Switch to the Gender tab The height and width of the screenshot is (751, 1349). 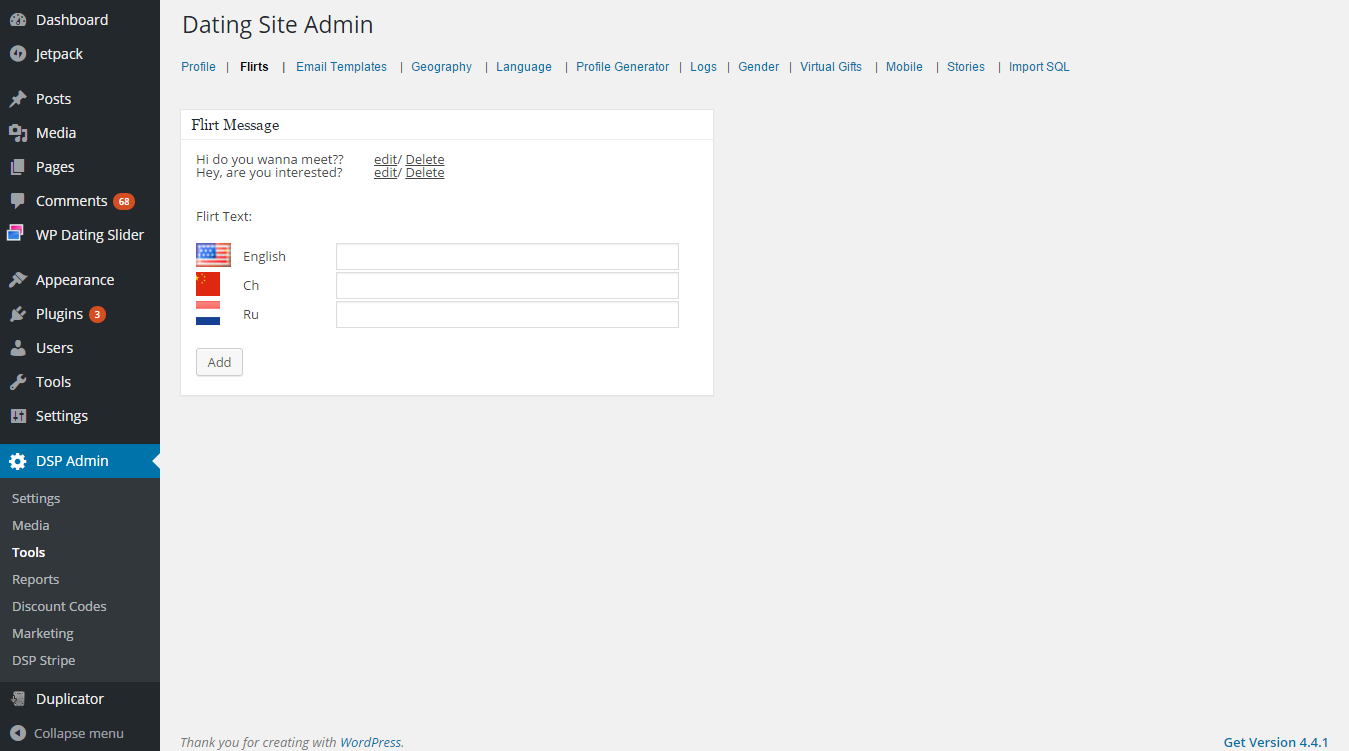[759, 67]
